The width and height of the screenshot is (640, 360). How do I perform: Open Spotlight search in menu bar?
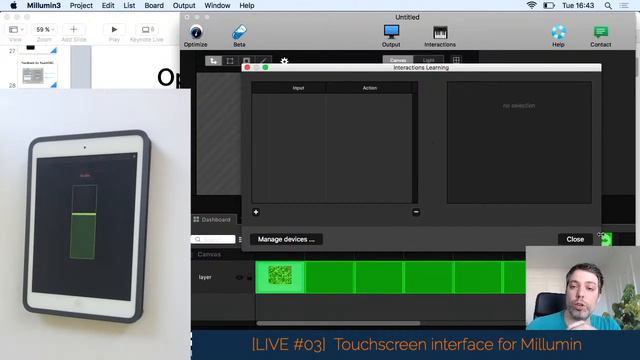[608, 5]
